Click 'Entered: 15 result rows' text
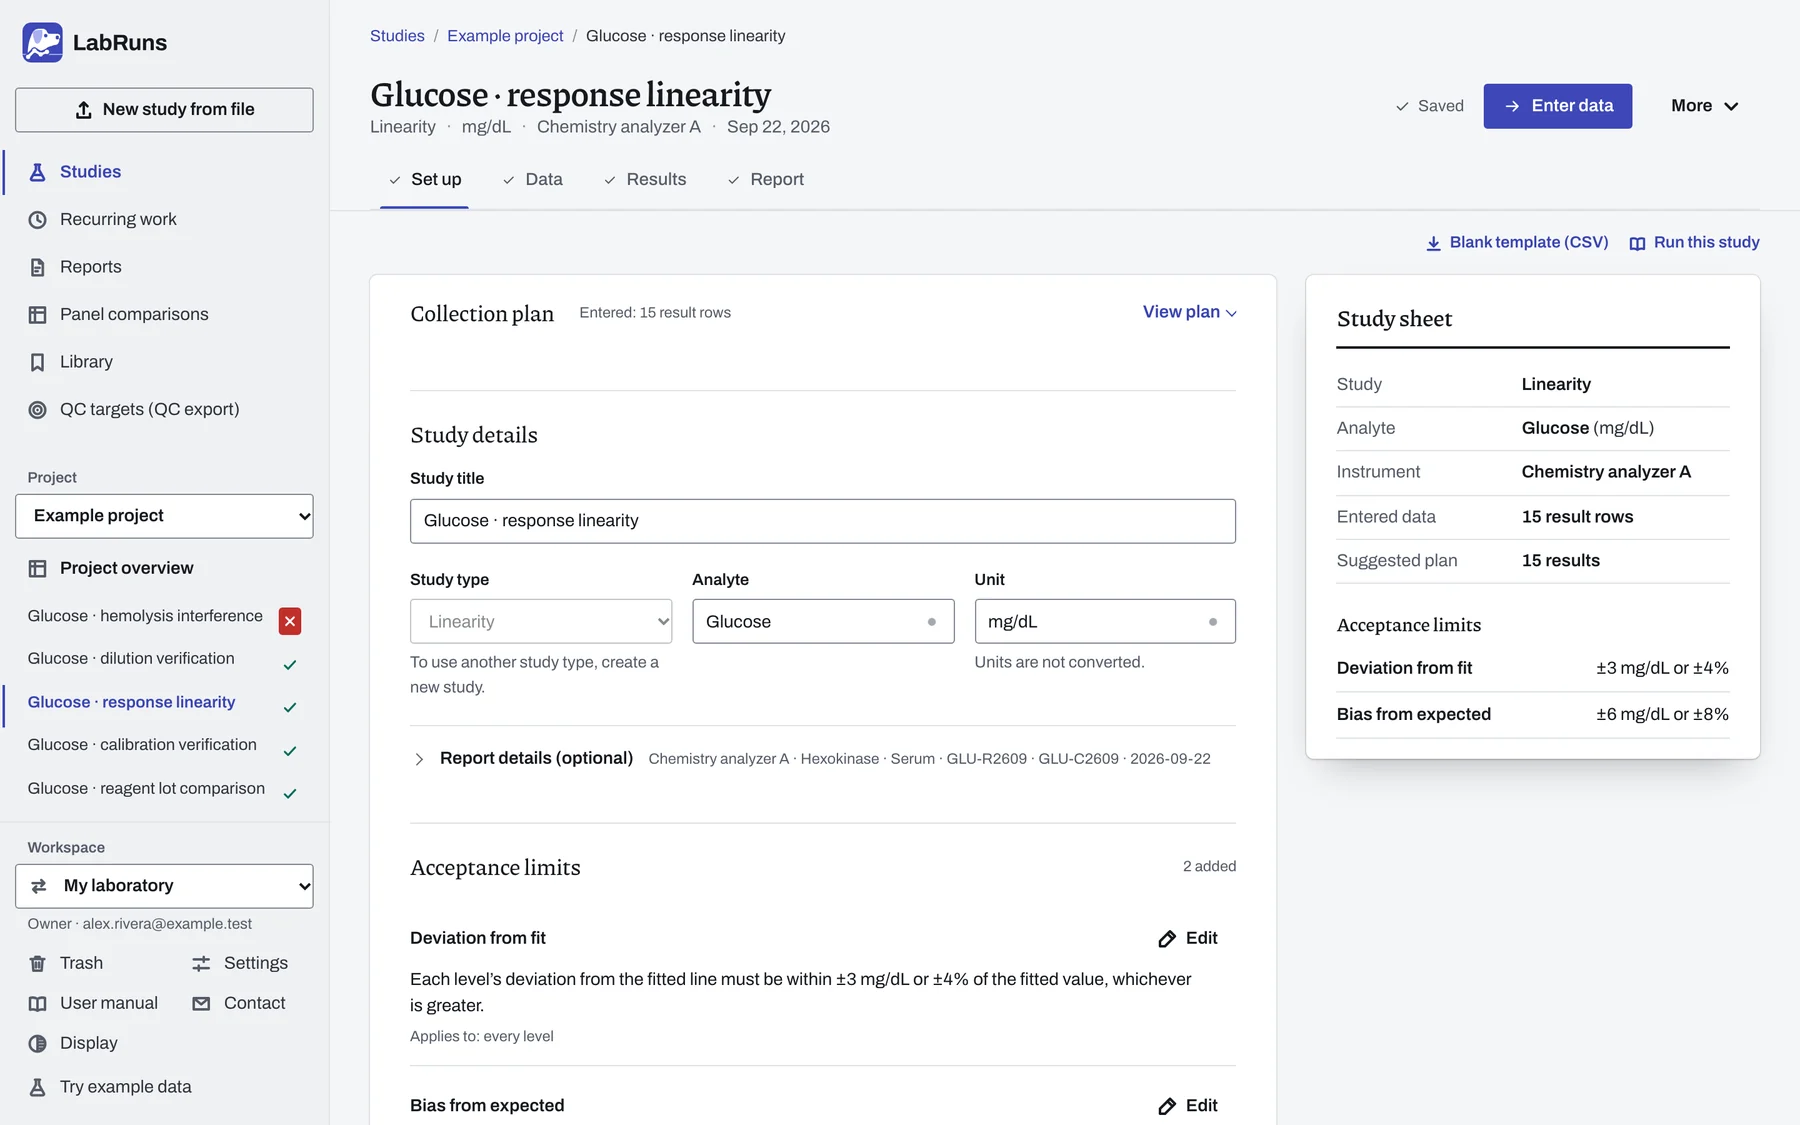 (x=655, y=313)
